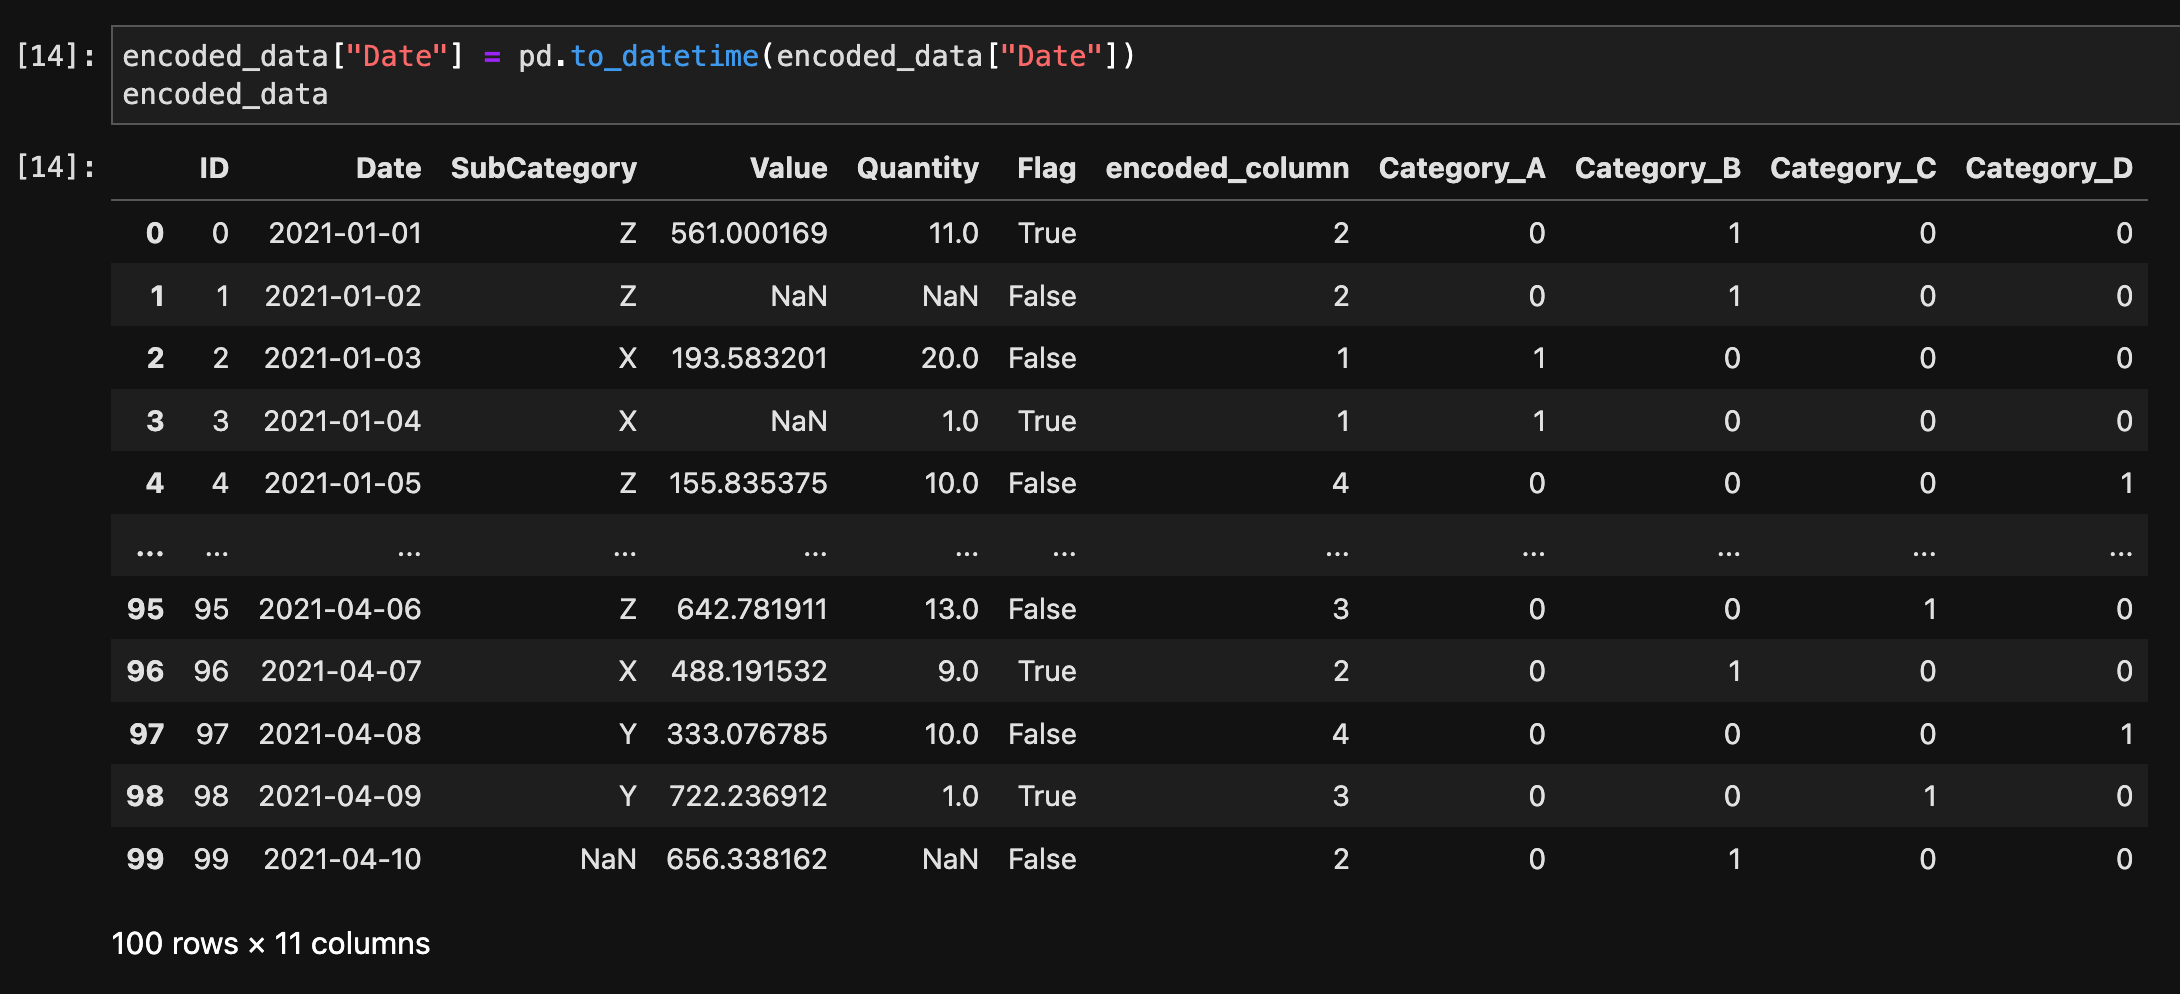2180x994 pixels.
Task: Click the quantity 13.0 cell
Action: pos(951,609)
